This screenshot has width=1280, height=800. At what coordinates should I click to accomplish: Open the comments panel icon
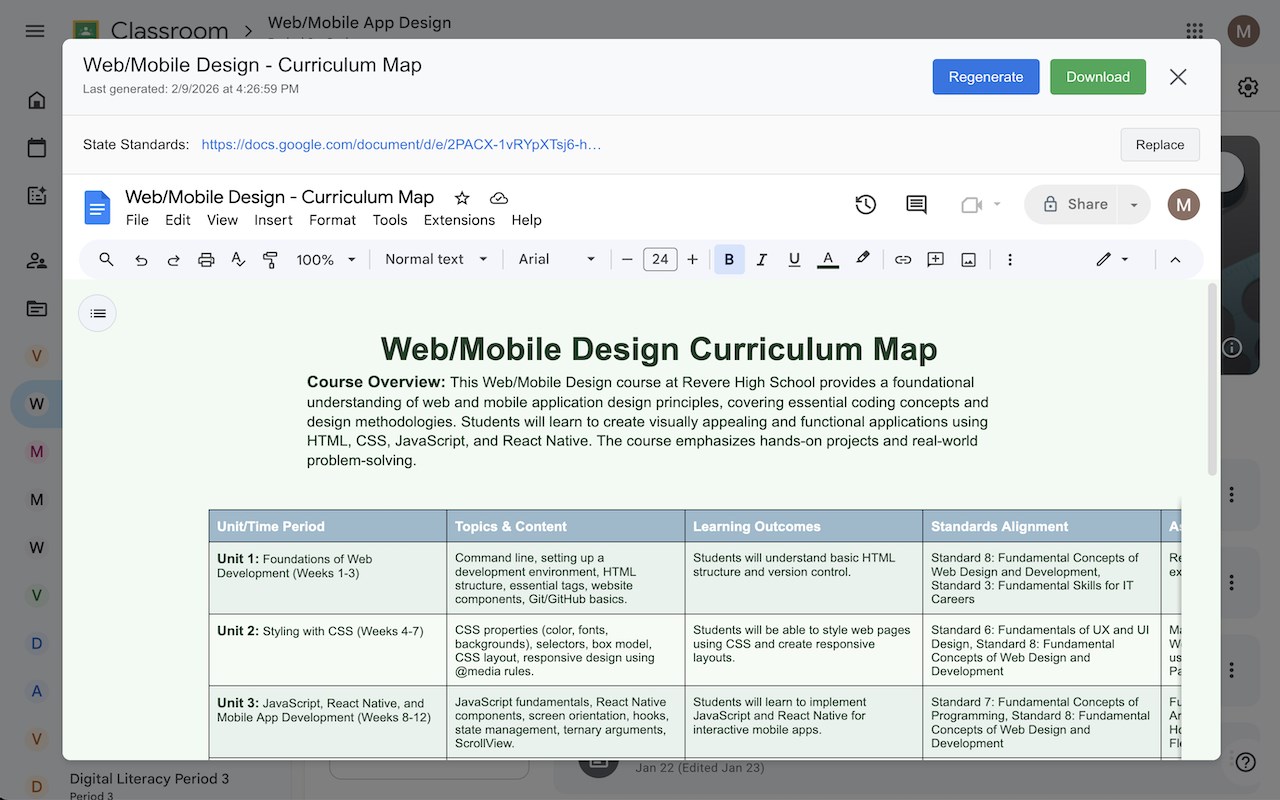tap(916, 204)
